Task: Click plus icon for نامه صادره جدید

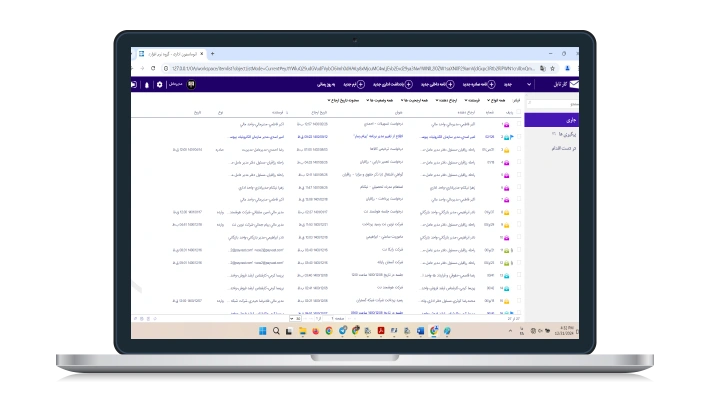Action: pos(492,85)
